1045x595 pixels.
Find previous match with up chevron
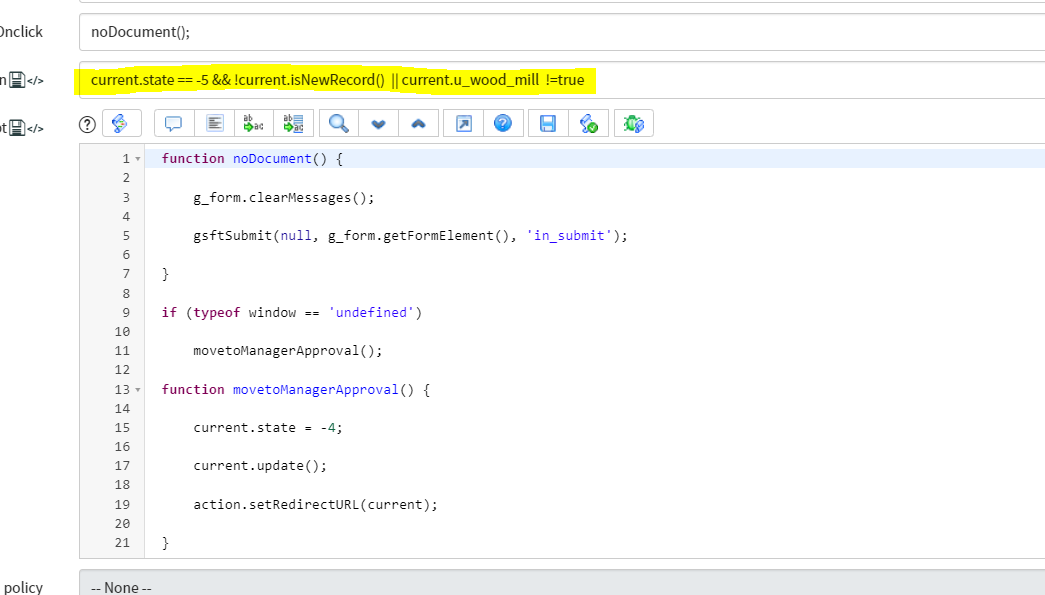coord(419,123)
